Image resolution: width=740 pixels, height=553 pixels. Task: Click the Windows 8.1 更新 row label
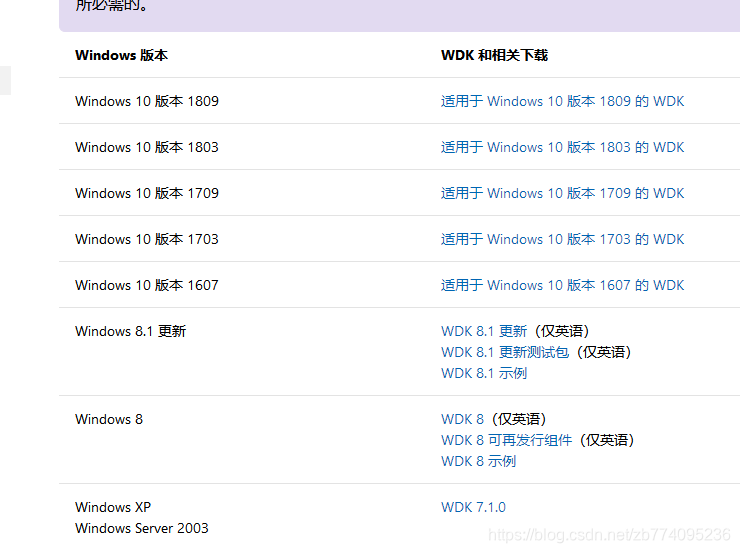[x=131, y=331]
